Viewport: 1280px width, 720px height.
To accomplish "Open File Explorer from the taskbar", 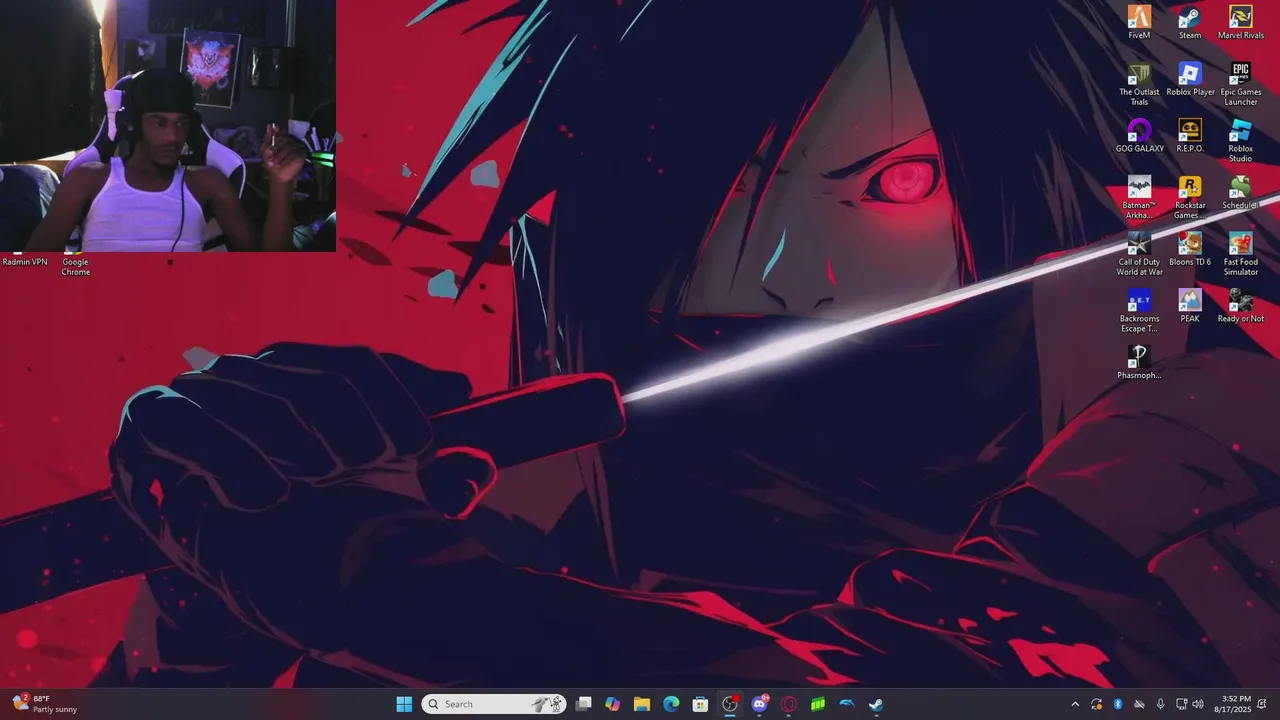I will 642,704.
